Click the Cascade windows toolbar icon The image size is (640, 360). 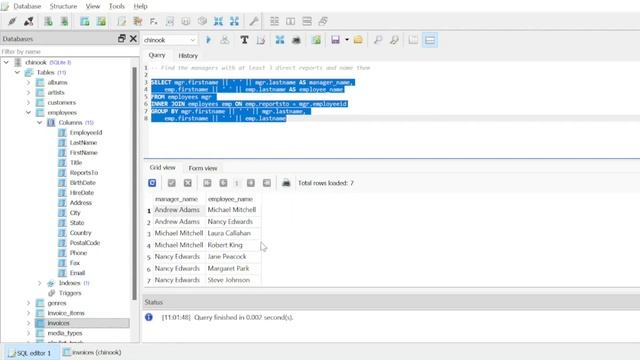coord(323,21)
